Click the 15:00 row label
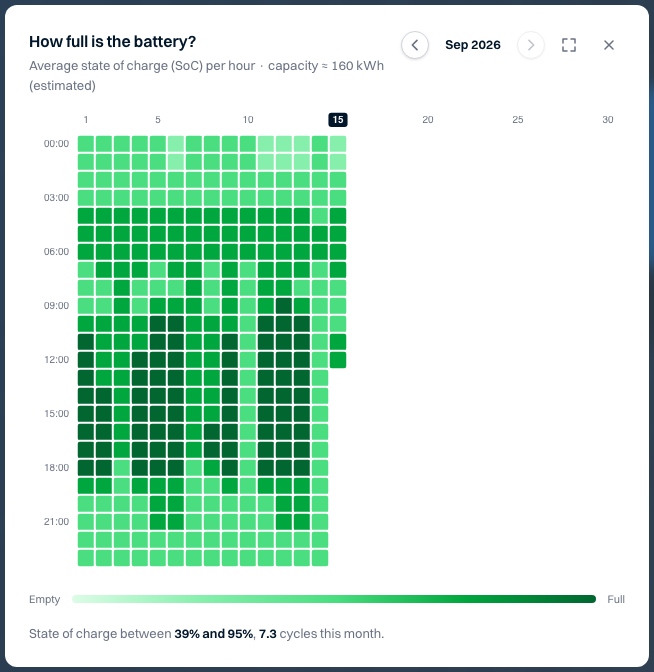This screenshot has width=654, height=672. (x=56, y=414)
